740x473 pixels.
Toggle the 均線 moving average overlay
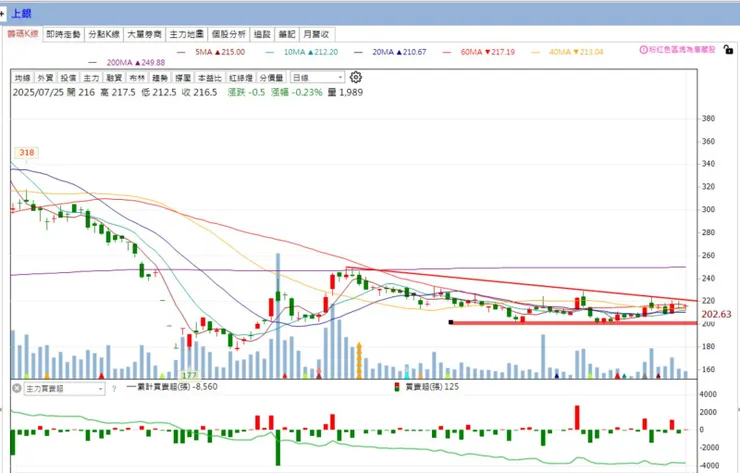click(22, 77)
